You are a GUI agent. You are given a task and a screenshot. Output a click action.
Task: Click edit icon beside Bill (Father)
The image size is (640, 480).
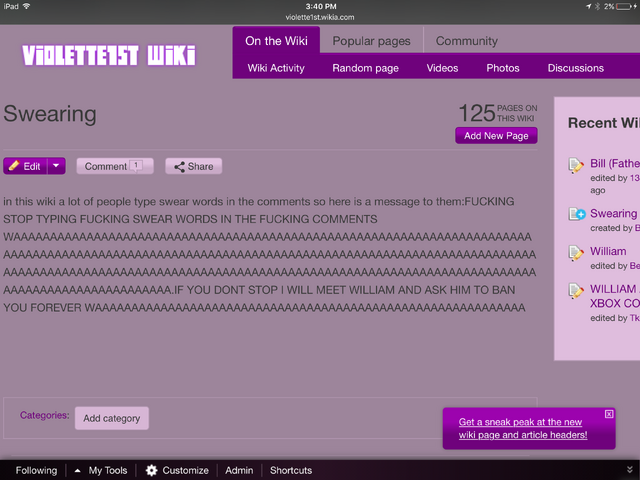(x=576, y=165)
